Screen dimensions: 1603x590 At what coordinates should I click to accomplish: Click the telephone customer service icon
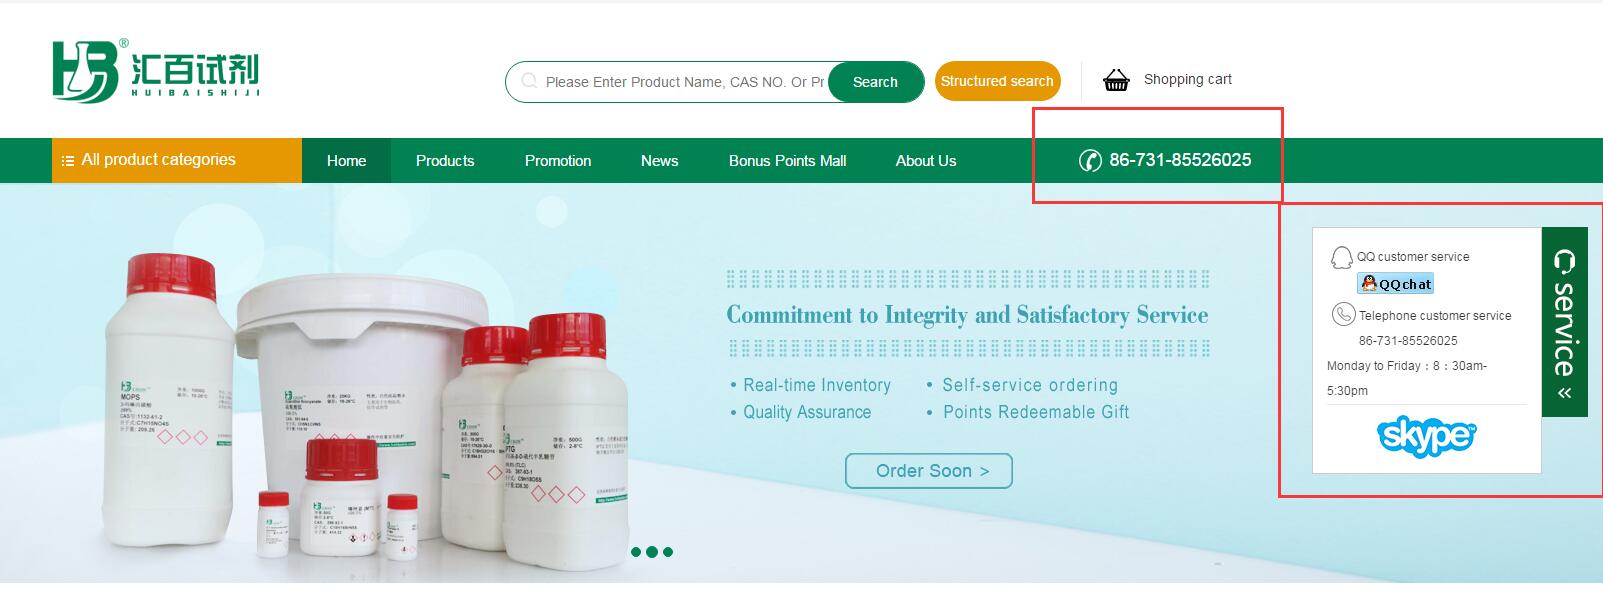point(1343,315)
